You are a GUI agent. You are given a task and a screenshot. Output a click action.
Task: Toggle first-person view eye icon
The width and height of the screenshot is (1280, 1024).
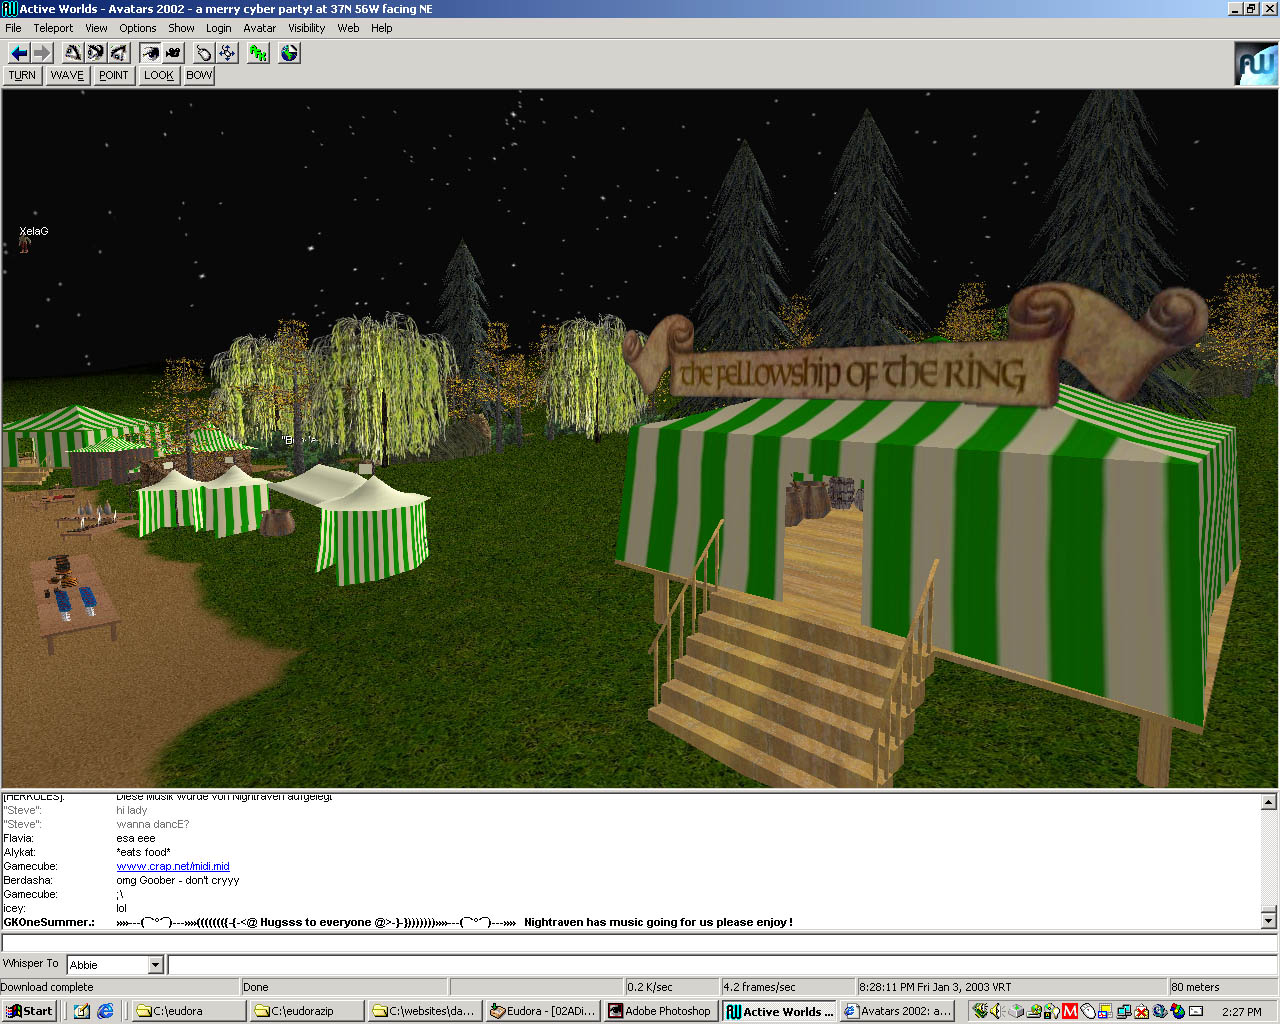(x=150, y=53)
